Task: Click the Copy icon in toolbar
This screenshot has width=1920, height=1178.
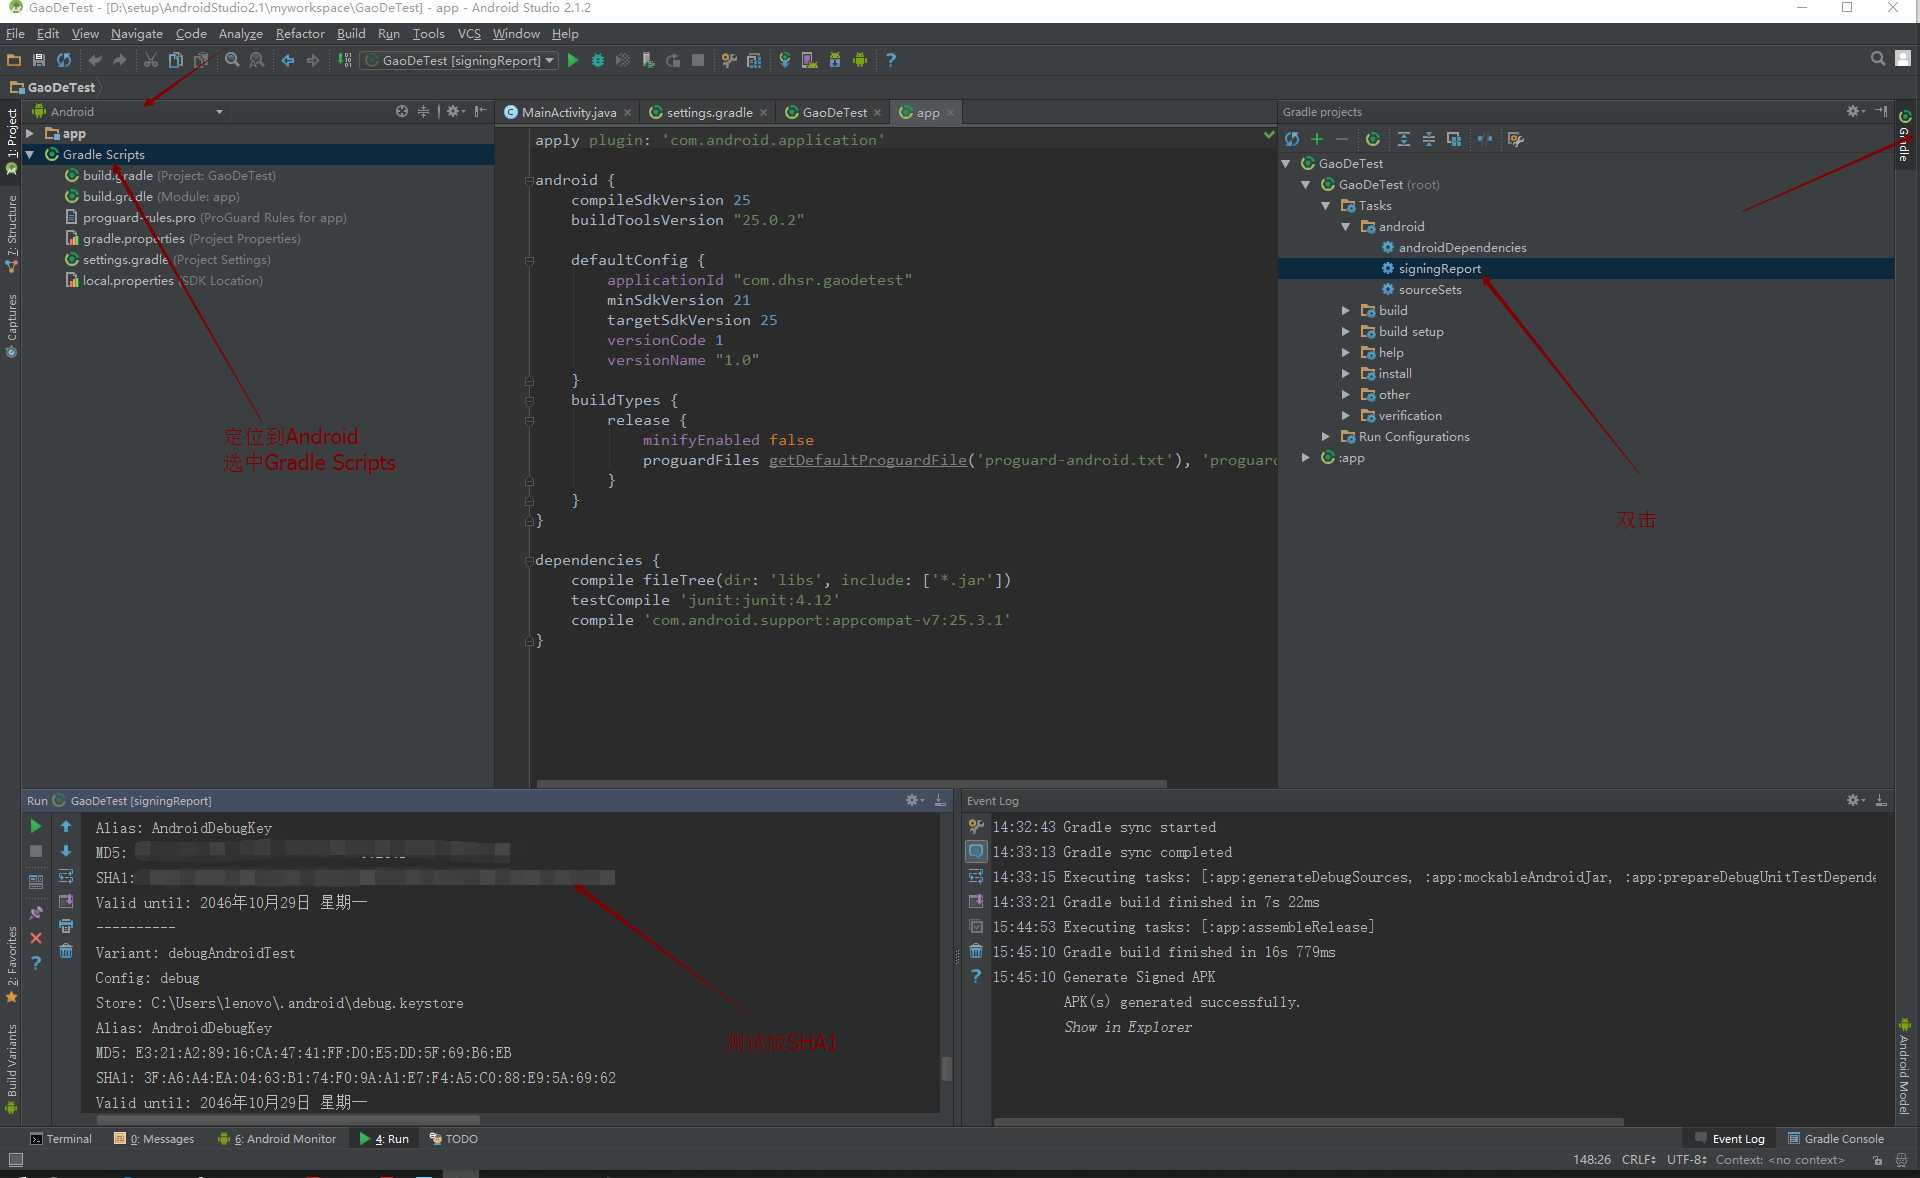Action: tap(175, 61)
